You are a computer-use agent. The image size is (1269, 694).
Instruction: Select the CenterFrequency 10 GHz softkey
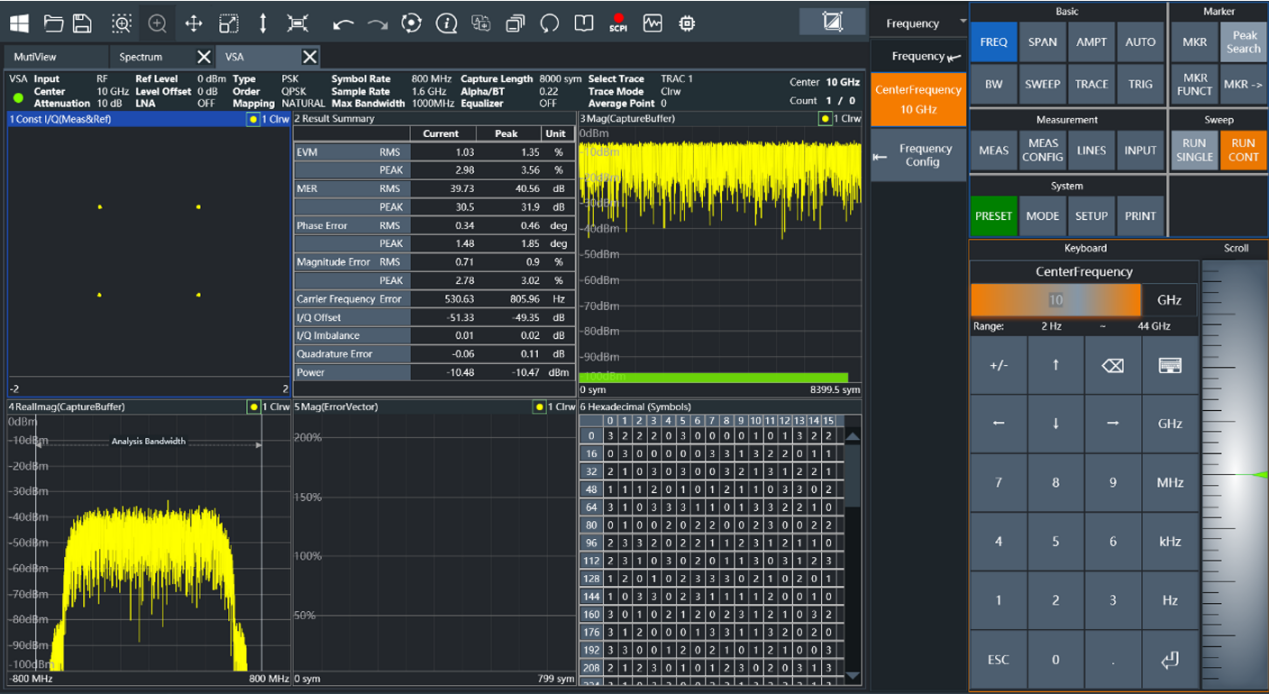click(918, 99)
